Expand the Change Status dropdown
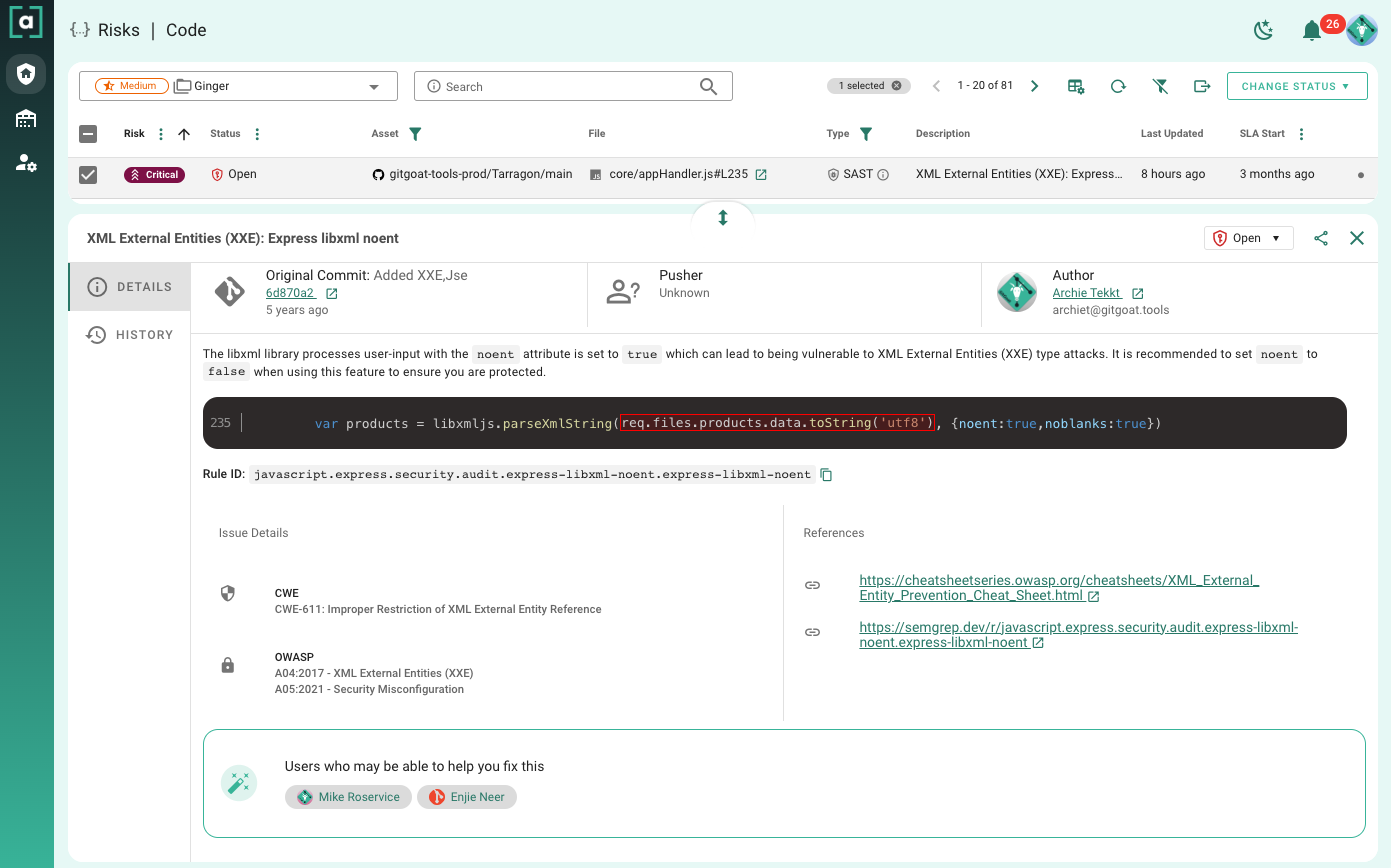This screenshot has width=1391, height=868. 1296,86
